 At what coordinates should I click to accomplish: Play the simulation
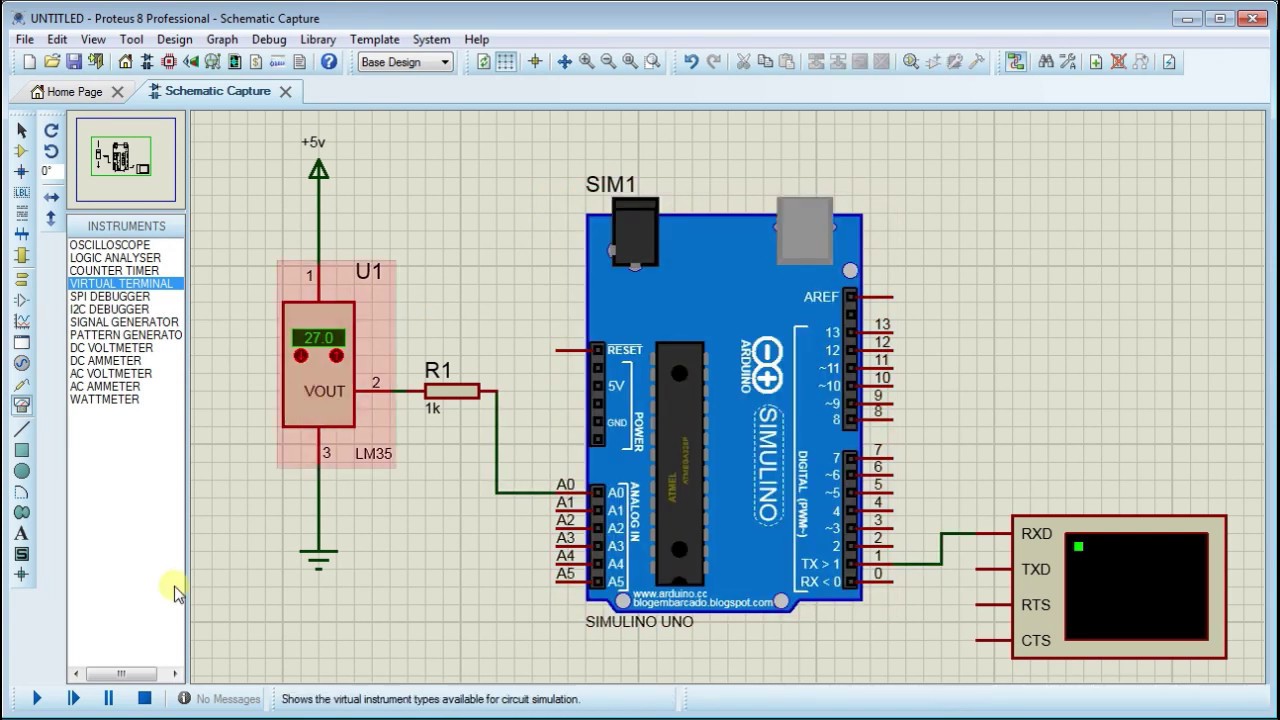[37, 698]
